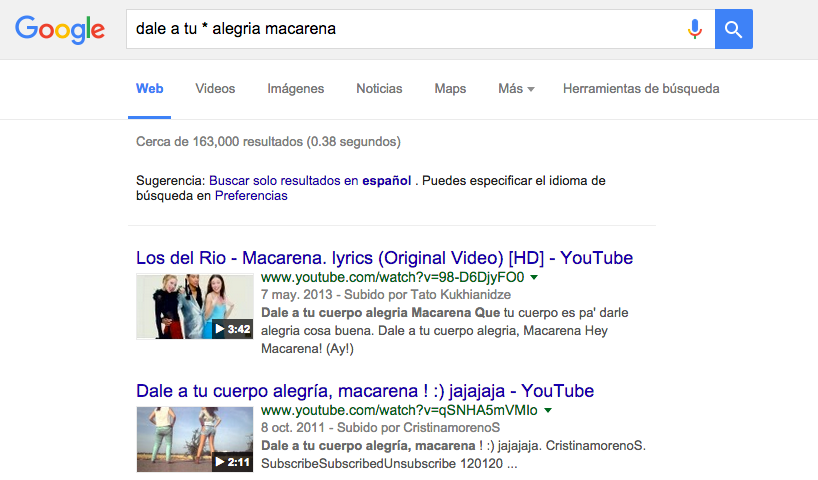Expand the Más dropdown menu

[516, 89]
